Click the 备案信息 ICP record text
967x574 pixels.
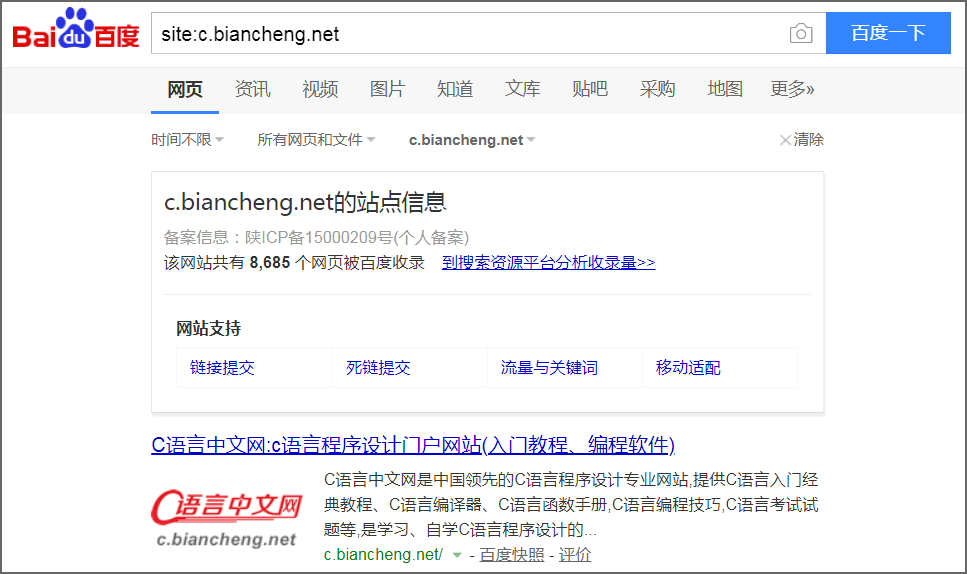316,237
